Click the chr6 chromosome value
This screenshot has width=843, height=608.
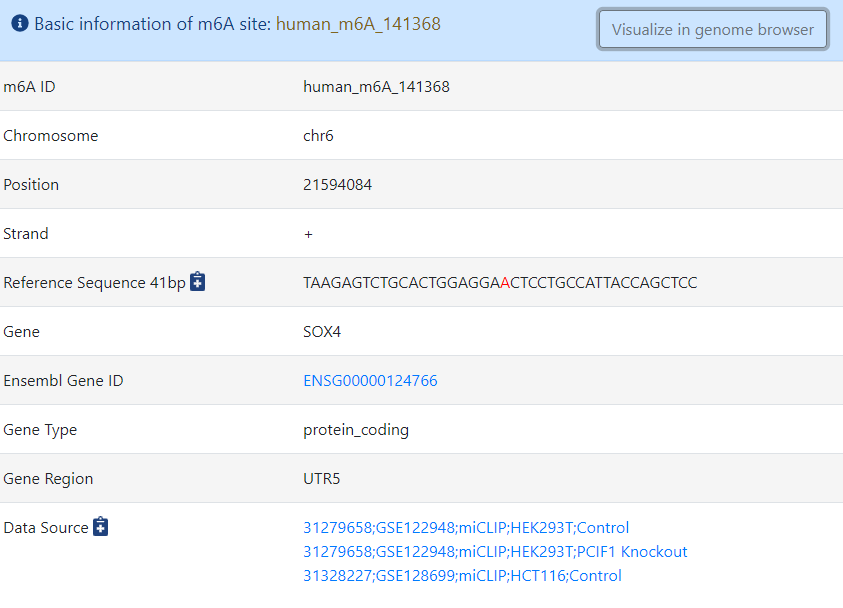click(x=318, y=136)
